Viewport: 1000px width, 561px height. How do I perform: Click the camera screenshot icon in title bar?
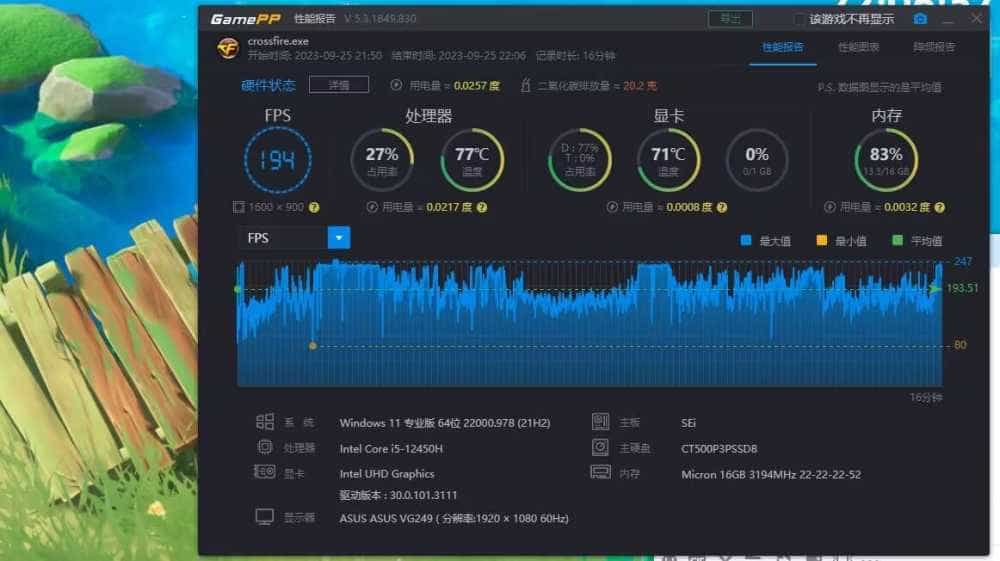pos(920,19)
